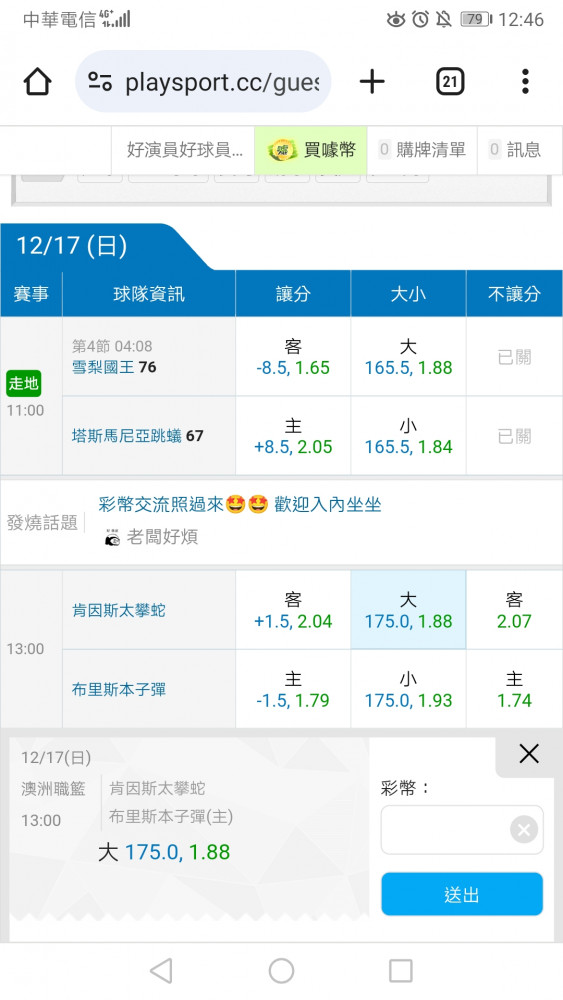563x1000 pixels.
Task: Tap the Android back navigation button
Action: pos(161,971)
